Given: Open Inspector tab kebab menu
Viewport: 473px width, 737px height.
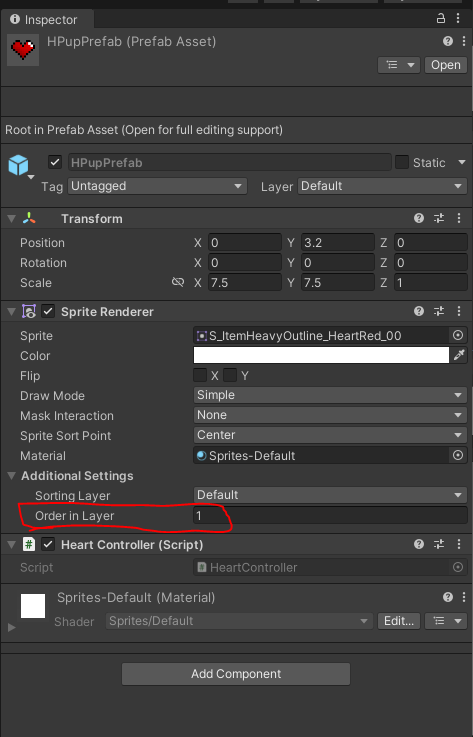Looking at the screenshot, I should [458, 18].
